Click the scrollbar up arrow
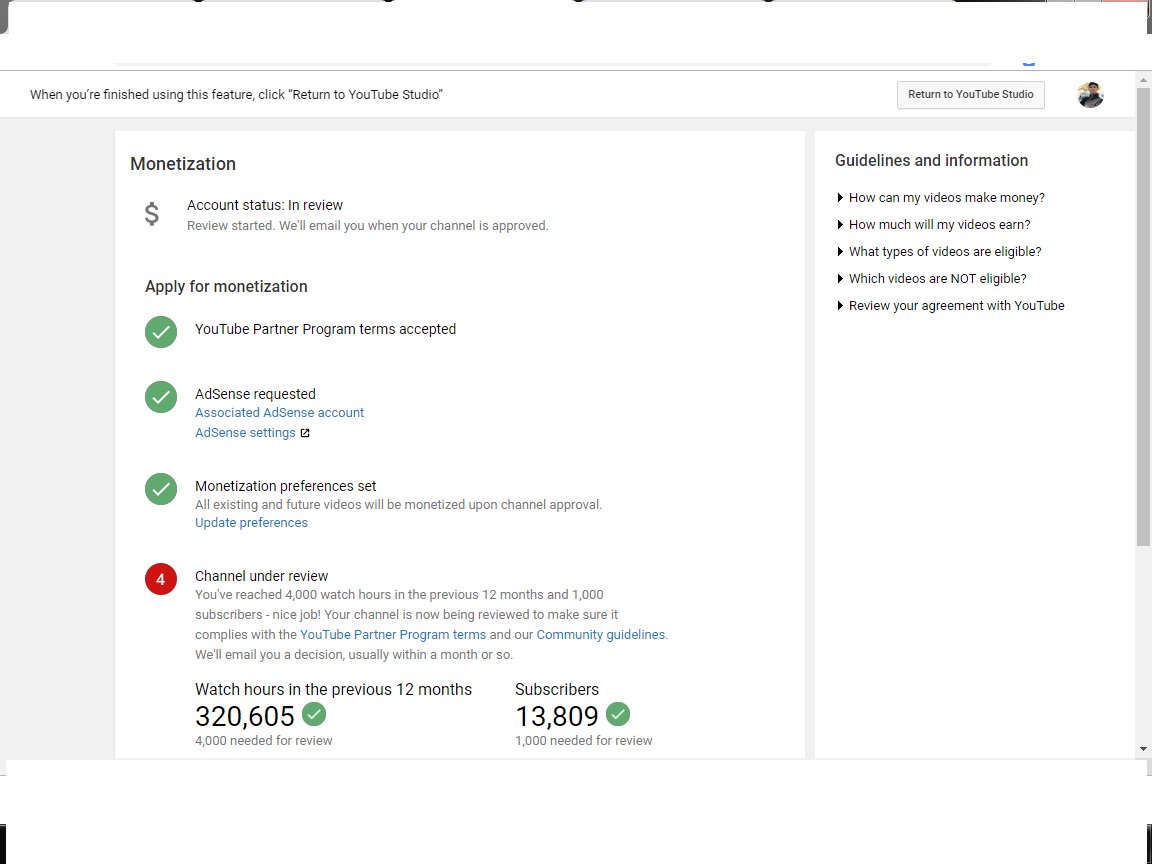 click(1143, 79)
